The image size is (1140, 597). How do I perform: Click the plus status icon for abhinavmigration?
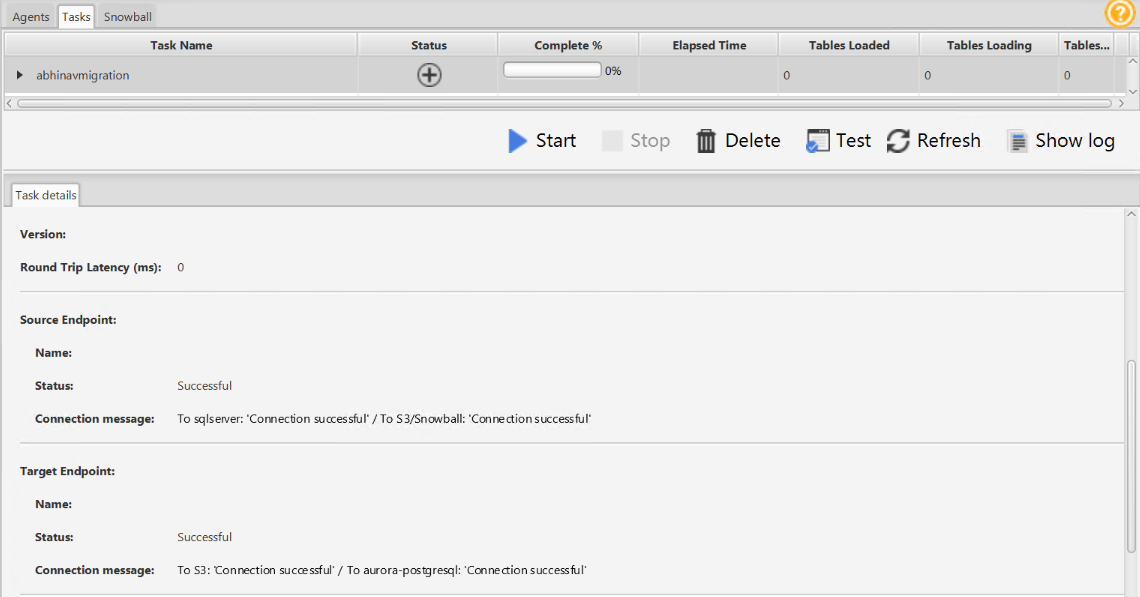pyautogui.click(x=429, y=75)
